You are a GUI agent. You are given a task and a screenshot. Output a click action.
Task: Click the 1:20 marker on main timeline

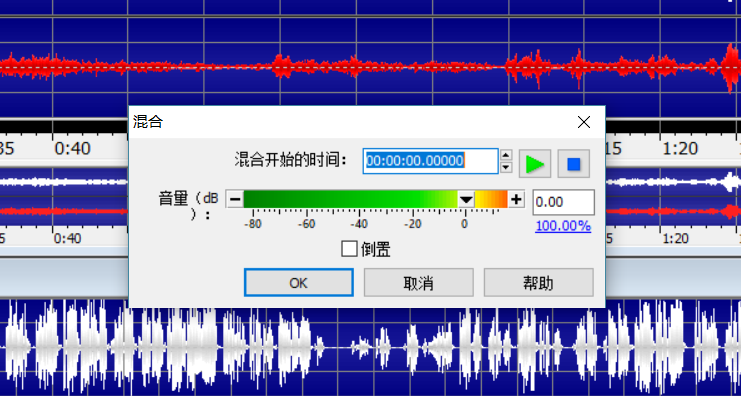[x=680, y=149]
